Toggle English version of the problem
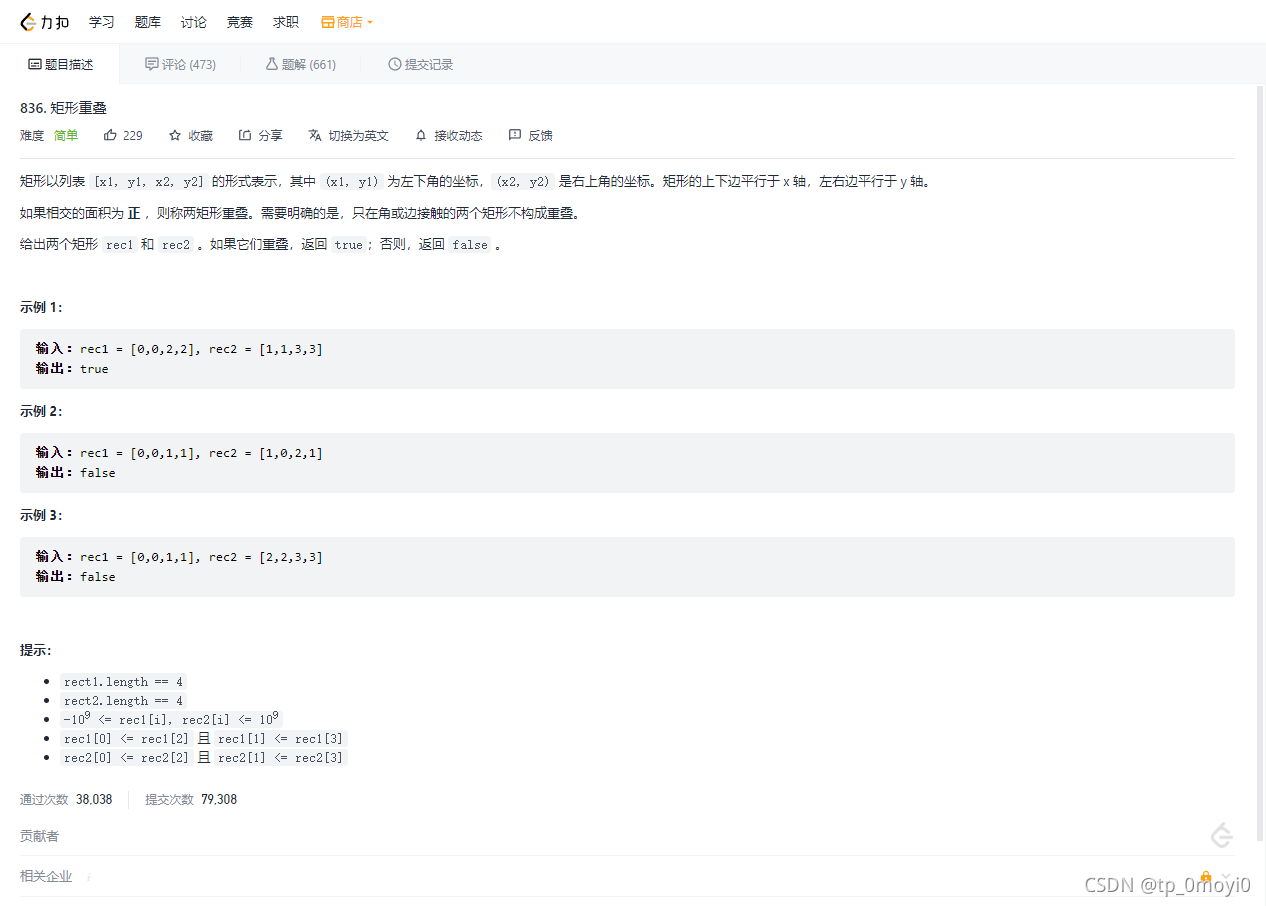The image size is (1266, 906). [x=349, y=135]
